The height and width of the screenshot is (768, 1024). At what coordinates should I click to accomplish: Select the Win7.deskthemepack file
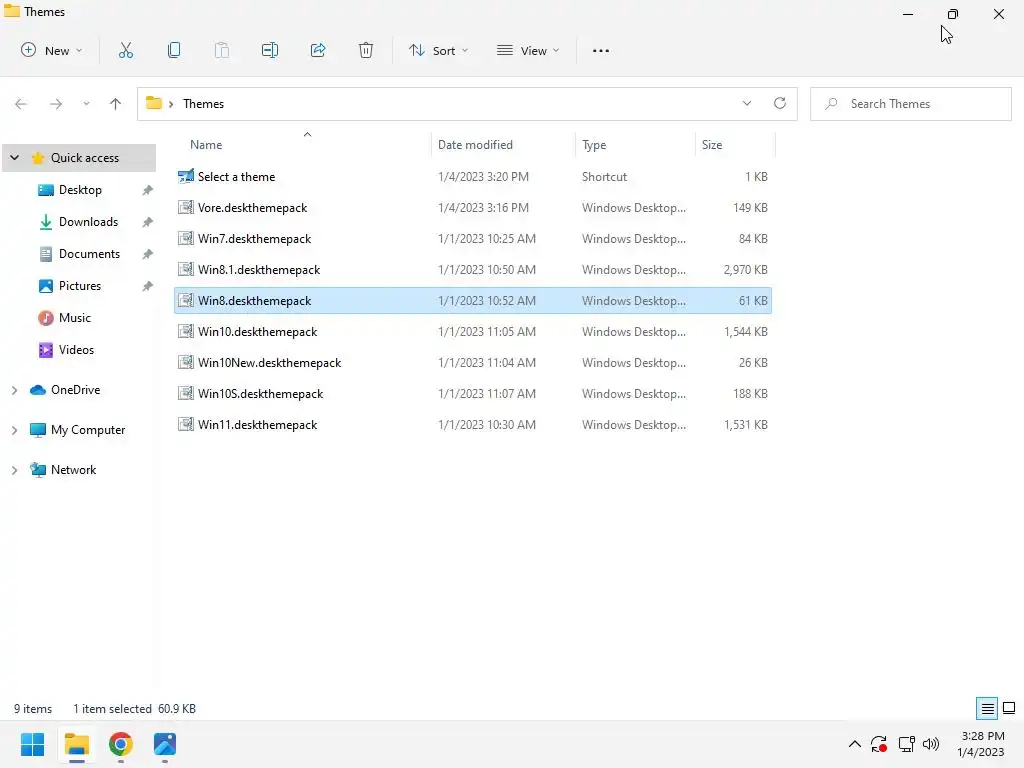point(473,239)
